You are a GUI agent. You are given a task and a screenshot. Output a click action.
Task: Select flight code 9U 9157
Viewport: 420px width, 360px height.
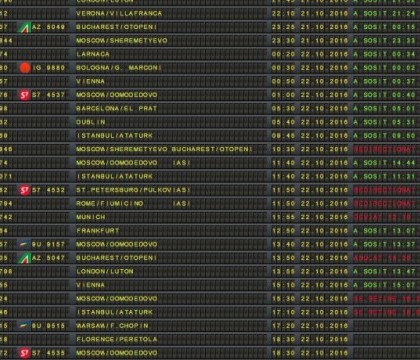click(x=48, y=244)
